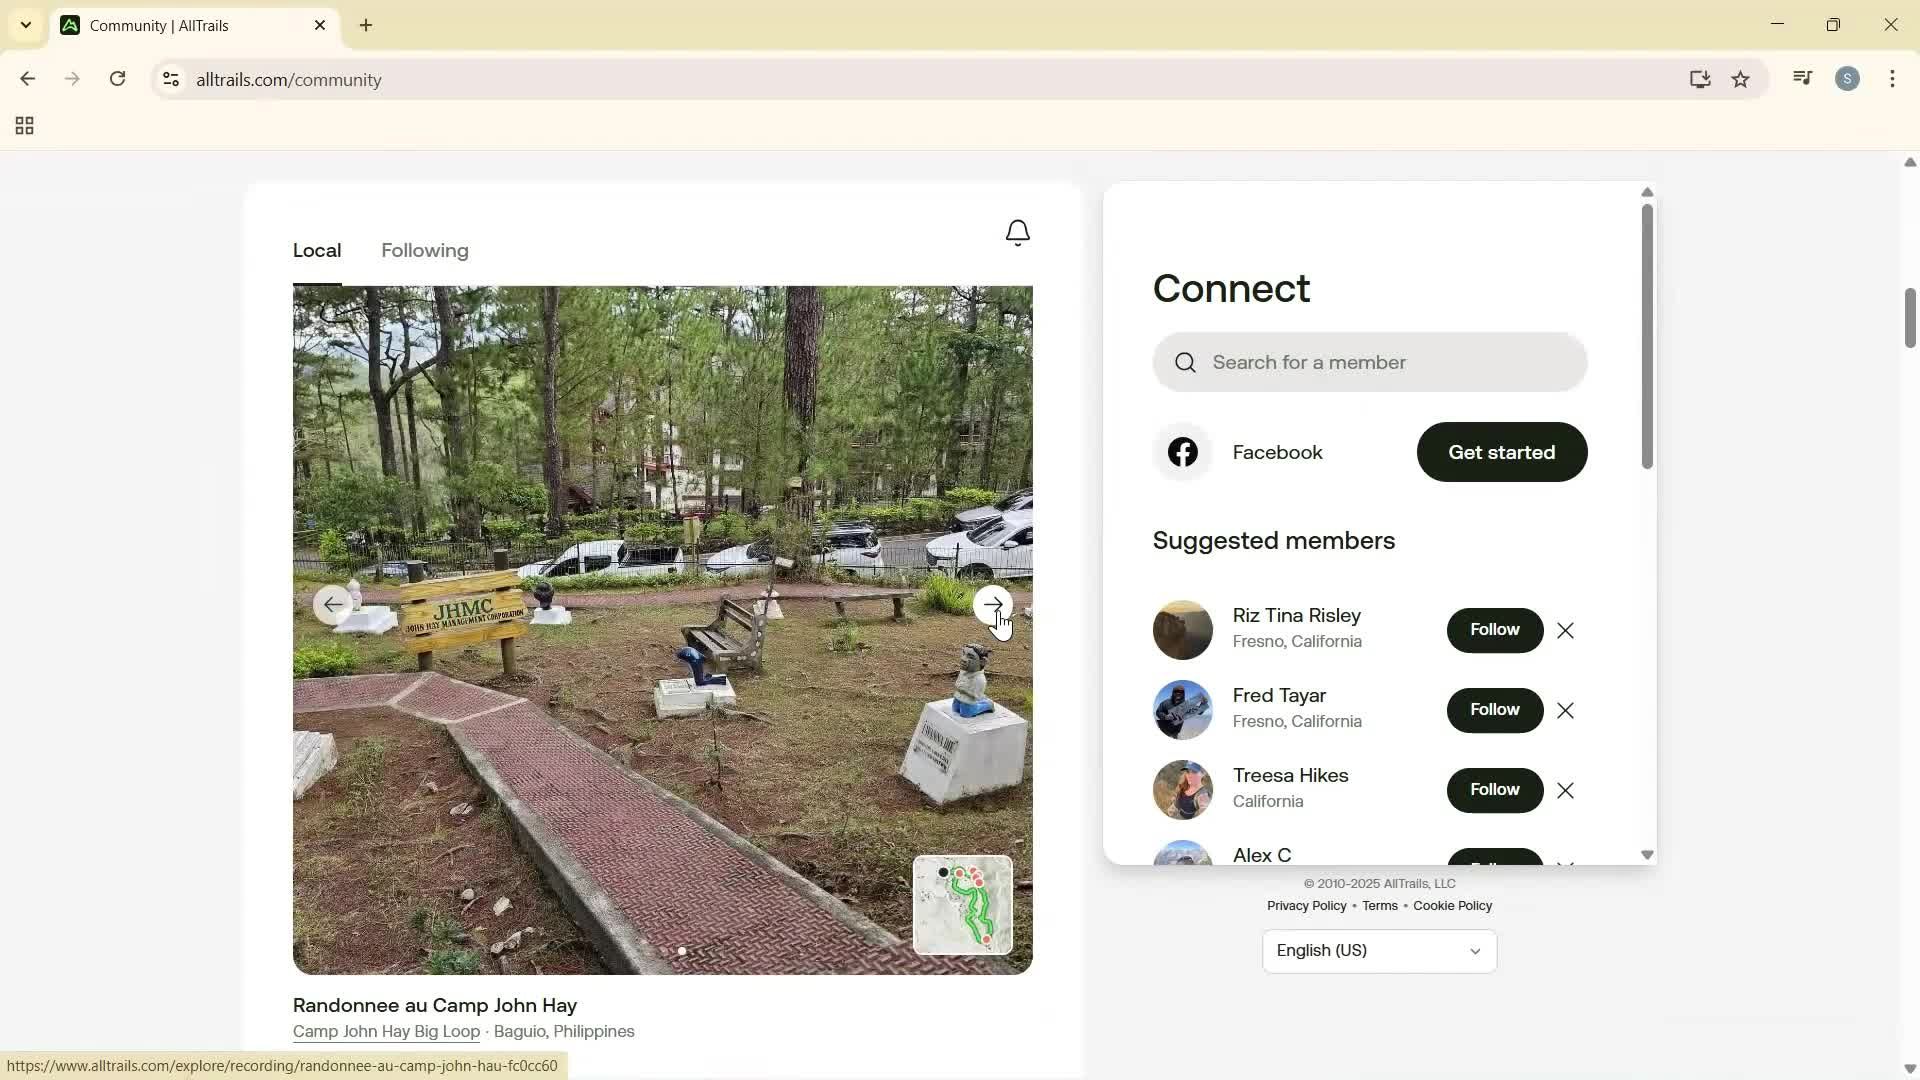The height and width of the screenshot is (1080, 1920).
Task: Click the previous photo arrow on the carousel
Action: 334,604
